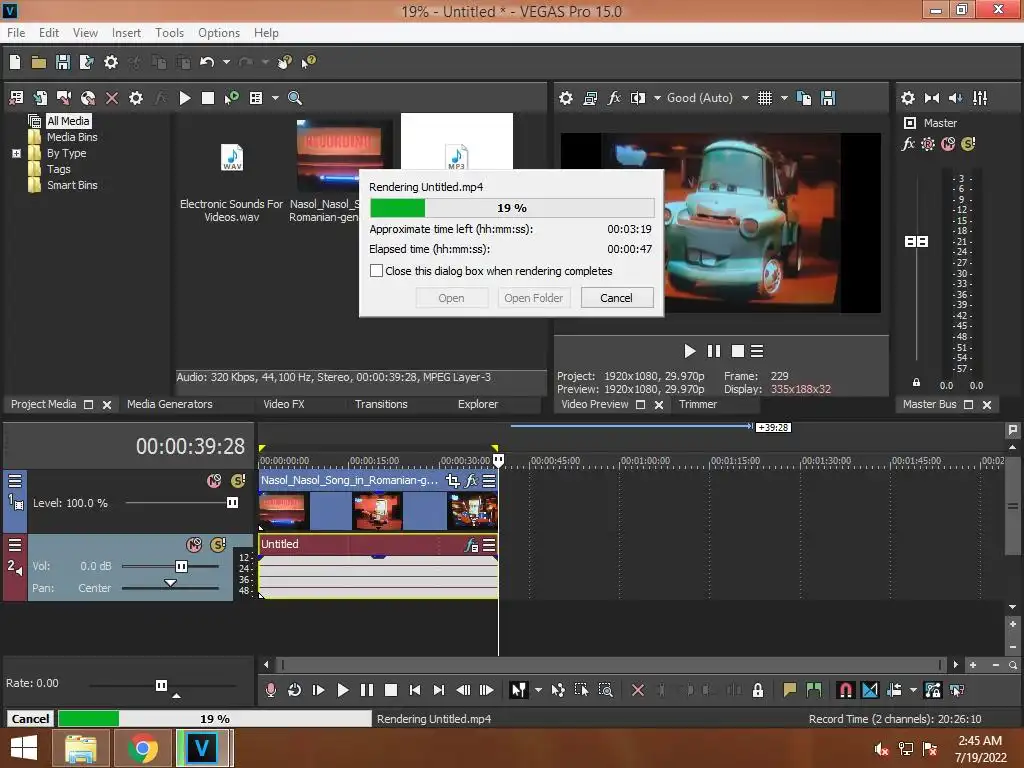This screenshot has height=768, width=1024.
Task: Toggle Loop Playback in the transport bar
Action: (295, 690)
